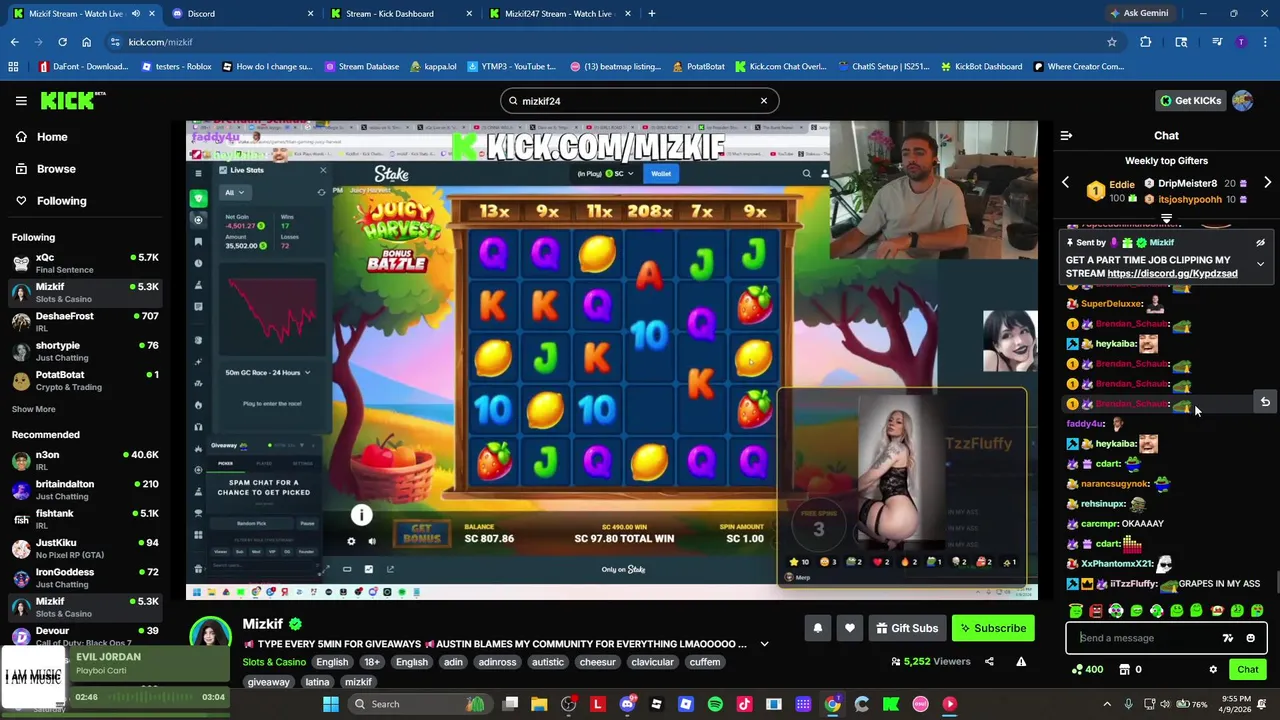Collapse the top gifters leaderboard handle
Screen dimensions: 1280x720
coord(1166,218)
